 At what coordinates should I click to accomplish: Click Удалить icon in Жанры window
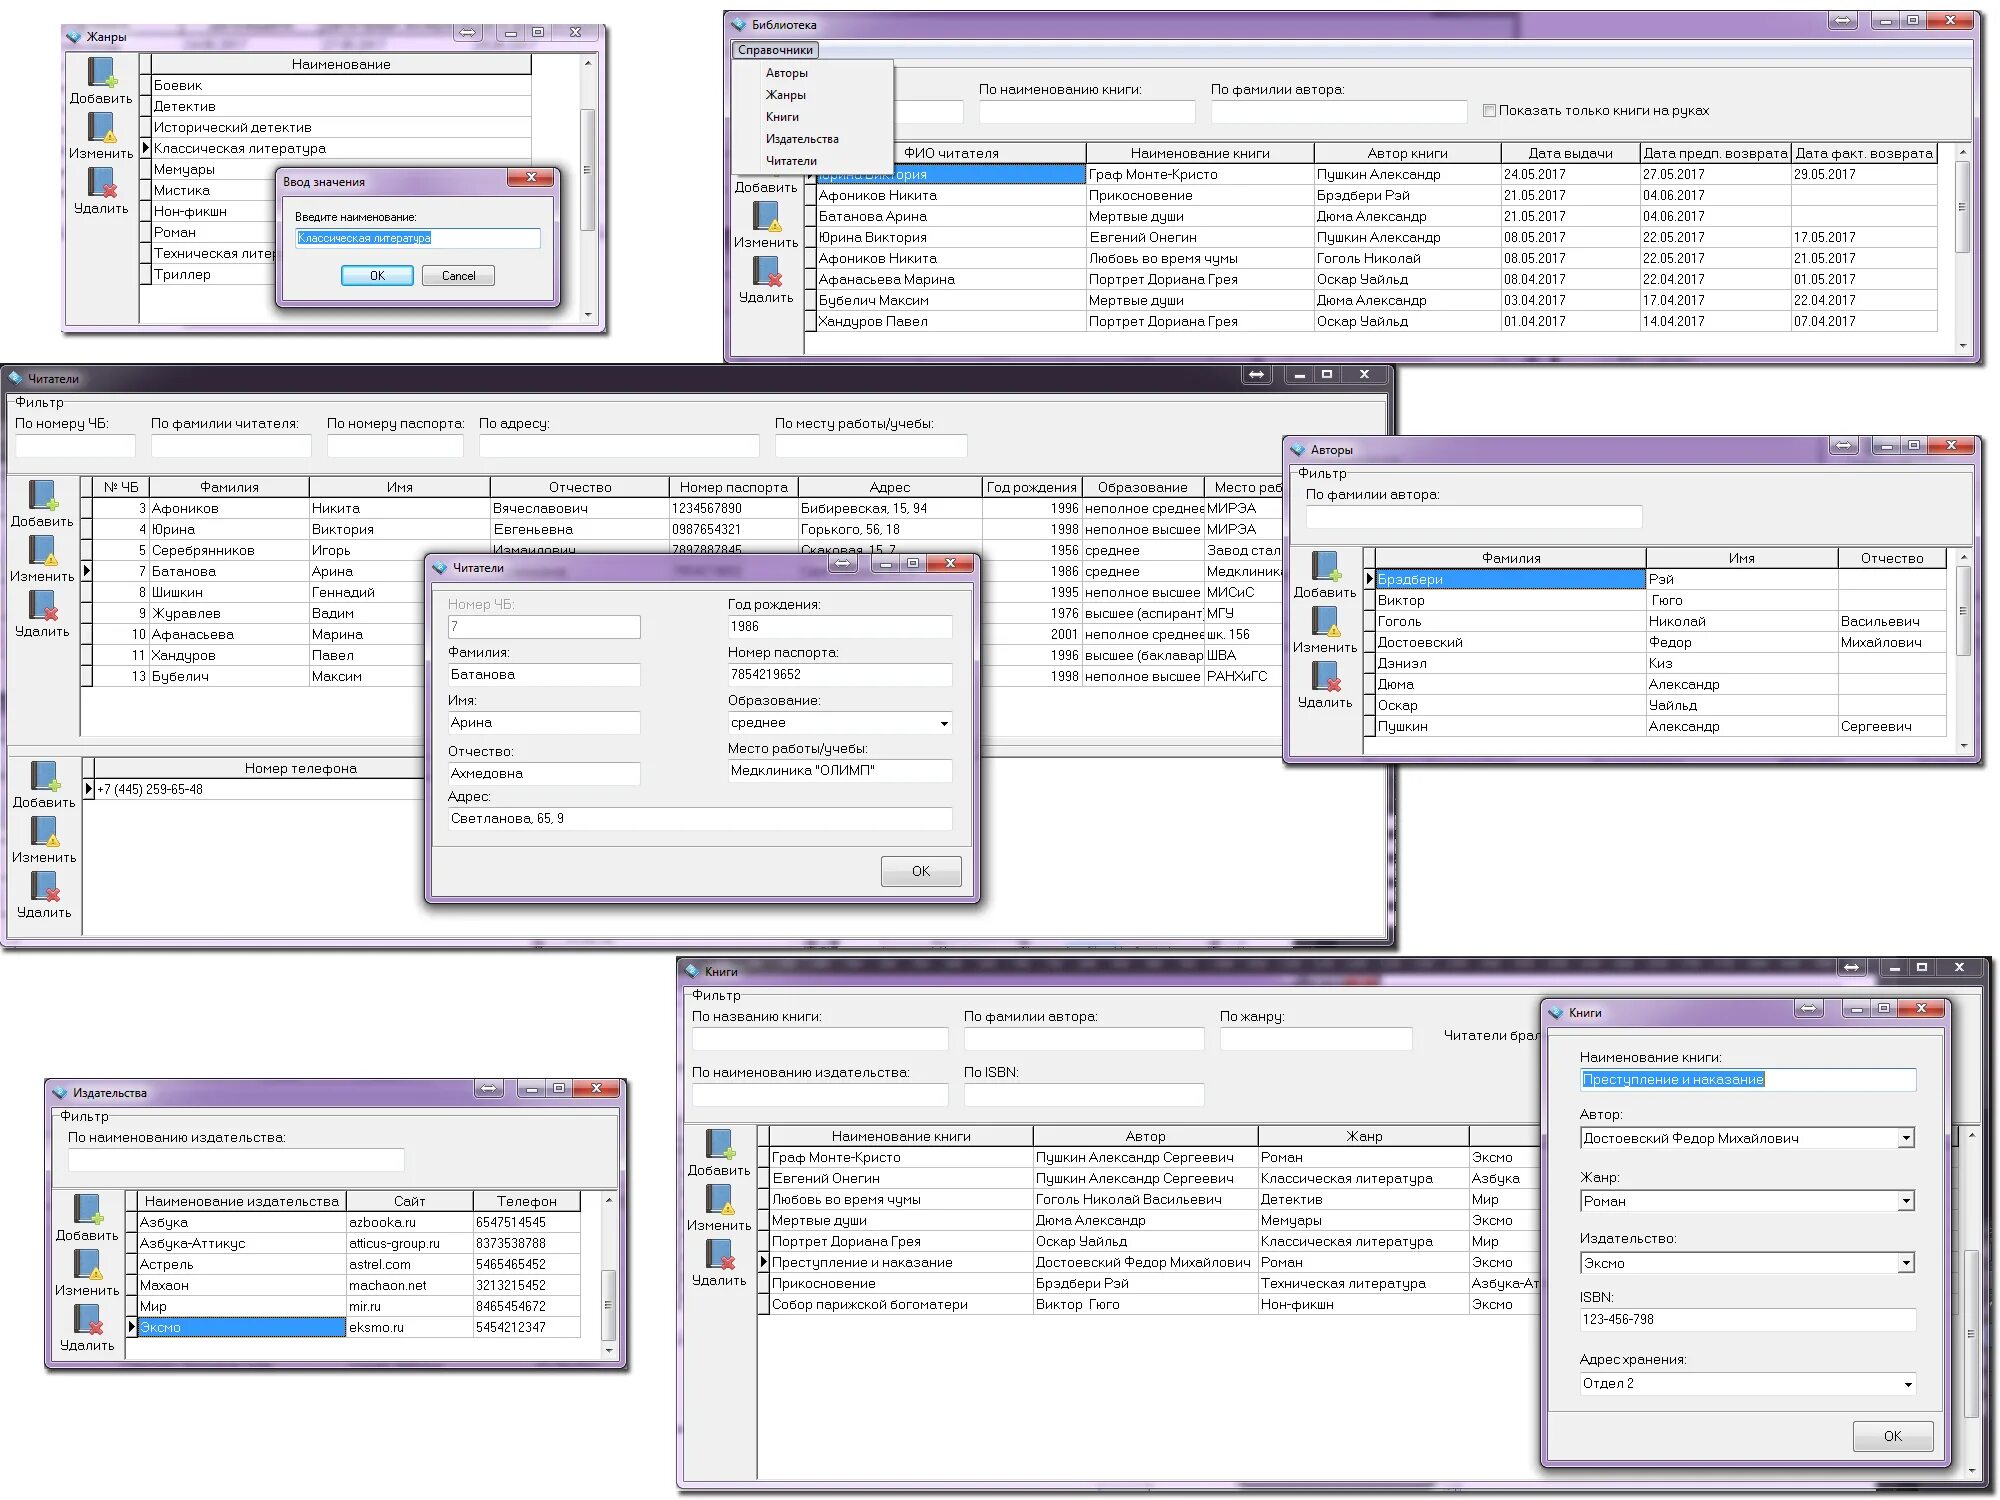[101, 183]
